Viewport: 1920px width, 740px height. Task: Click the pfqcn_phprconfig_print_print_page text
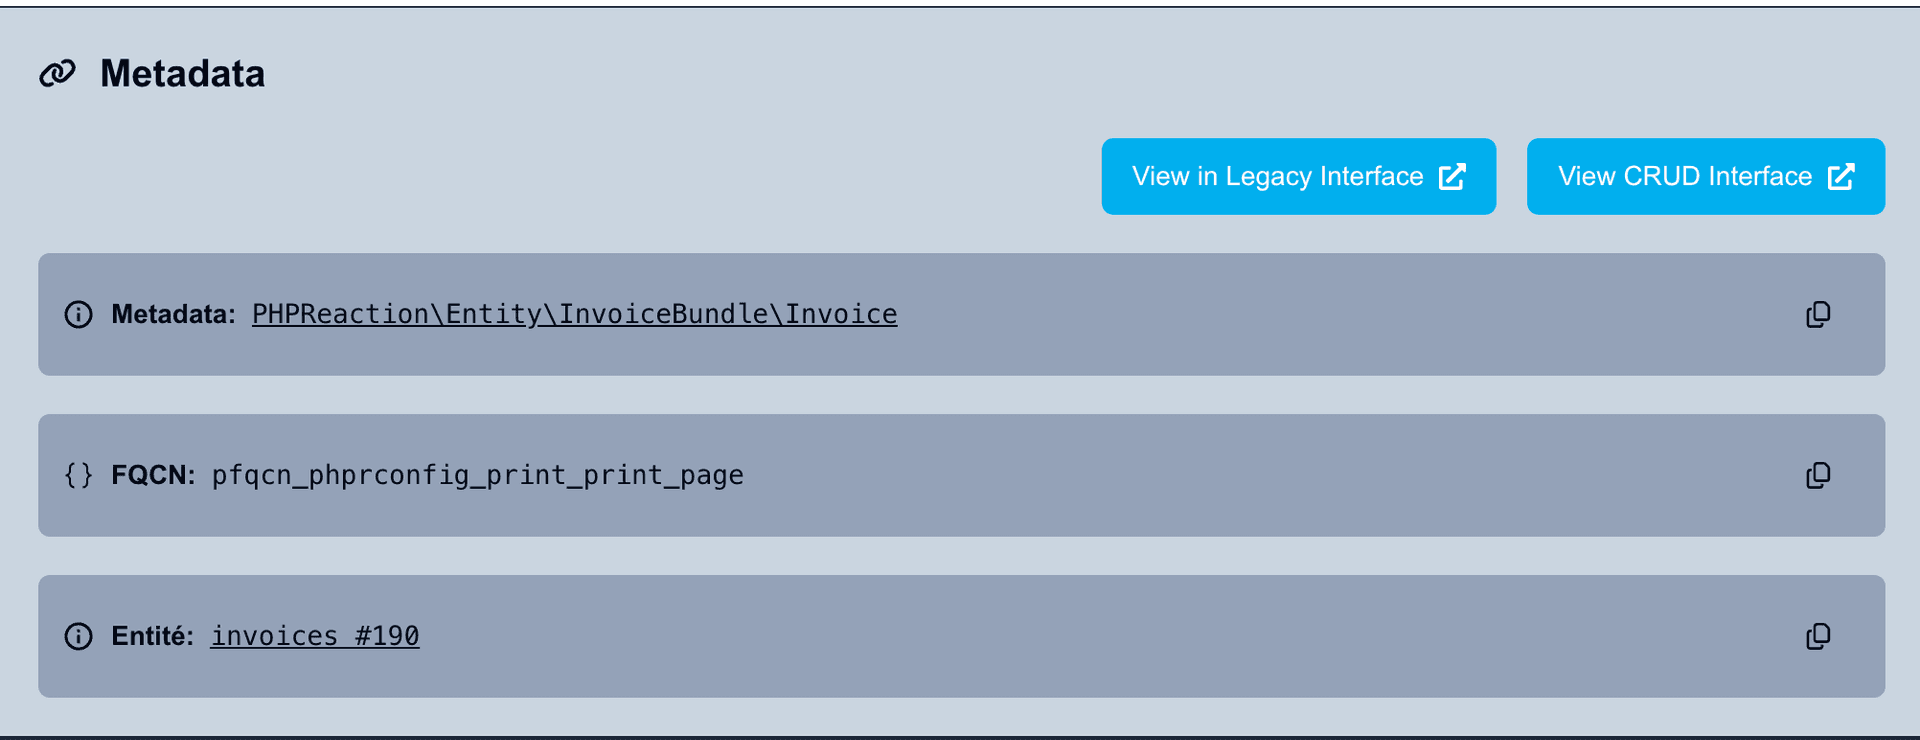point(477,475)
